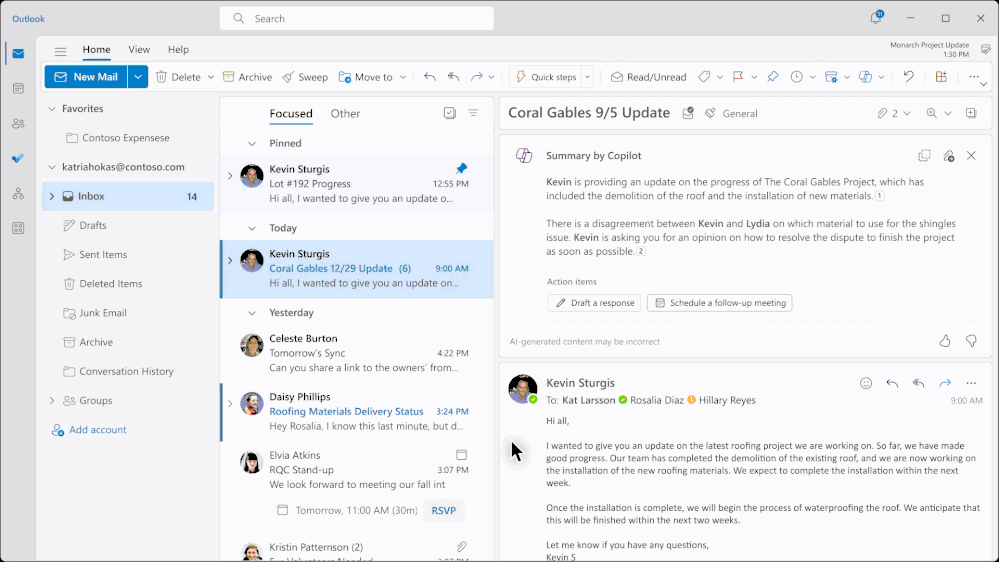Open Contoso Expensese favorite folder
This screenshot has width=999, height=562.
click(x=126, y=138)
